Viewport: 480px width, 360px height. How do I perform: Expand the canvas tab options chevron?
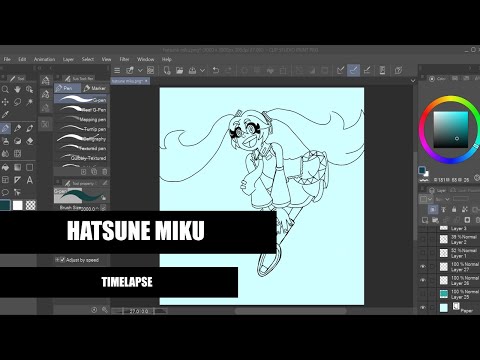pyautogui.click(x=413, y=81)
